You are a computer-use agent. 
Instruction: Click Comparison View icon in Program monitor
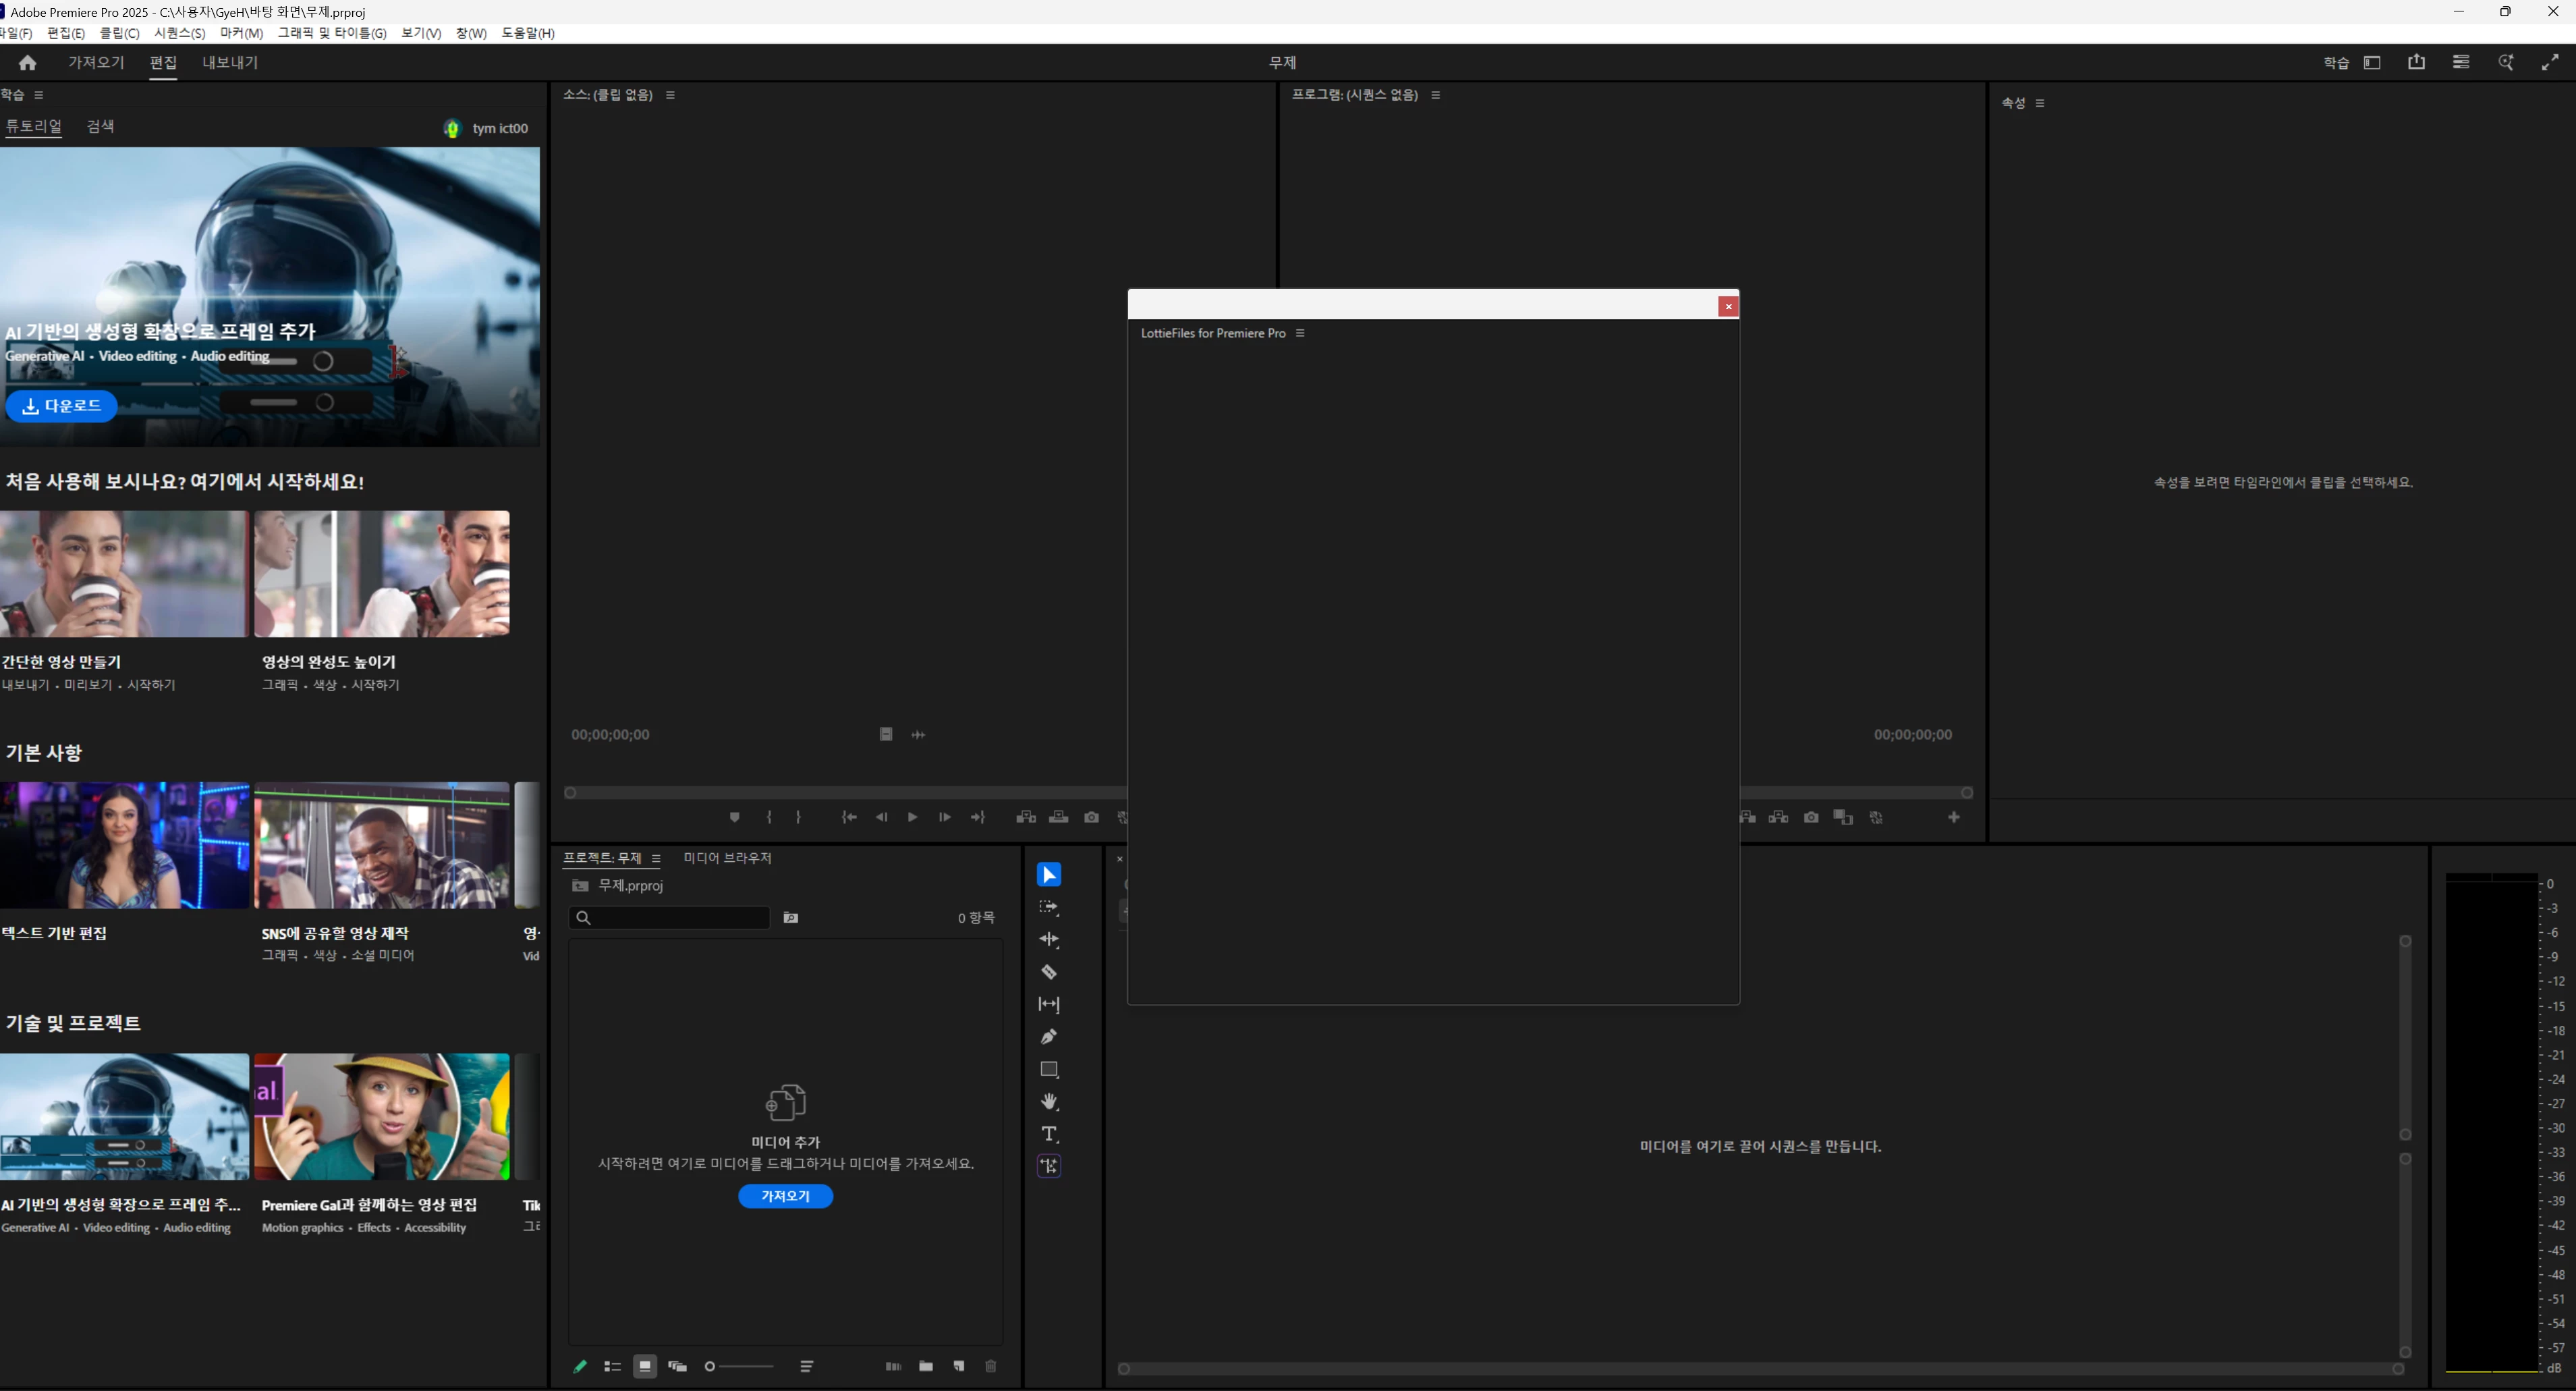(1843, 817)
